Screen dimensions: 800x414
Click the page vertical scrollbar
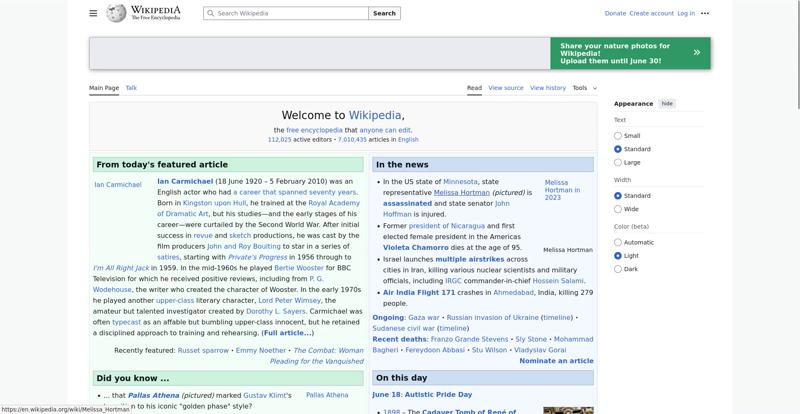coord(797,55)
